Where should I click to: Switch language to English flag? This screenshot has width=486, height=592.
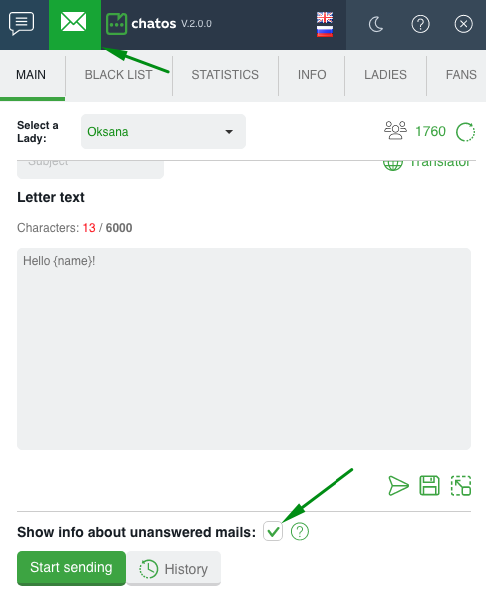click(325, 17)
